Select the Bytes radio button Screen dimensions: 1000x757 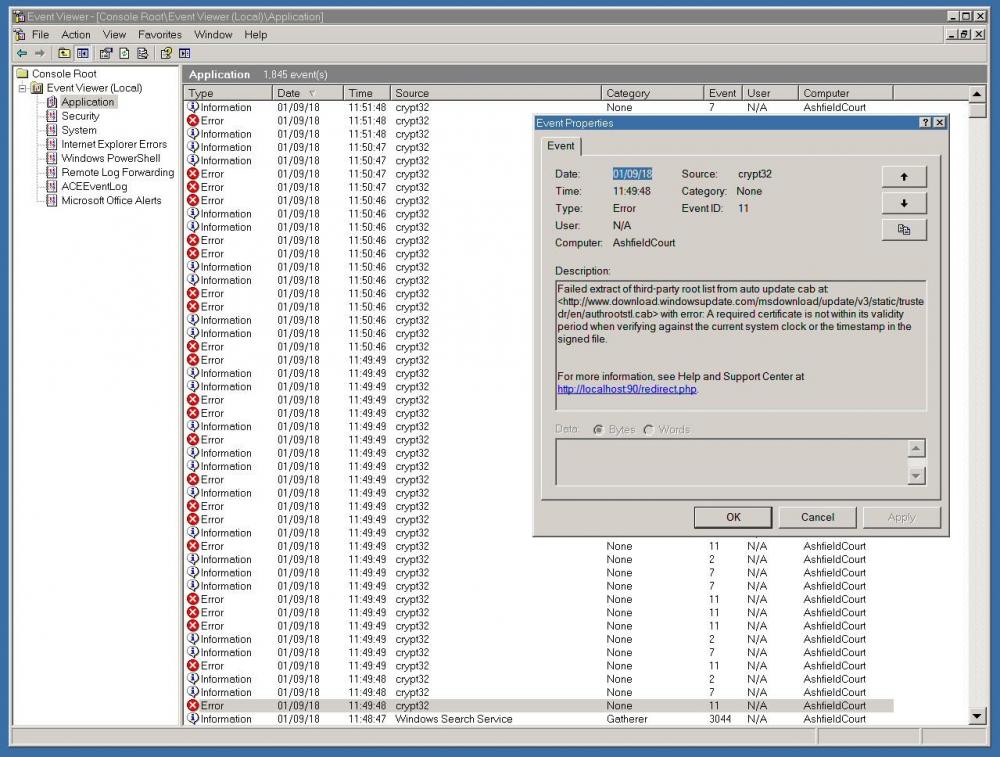598,430
